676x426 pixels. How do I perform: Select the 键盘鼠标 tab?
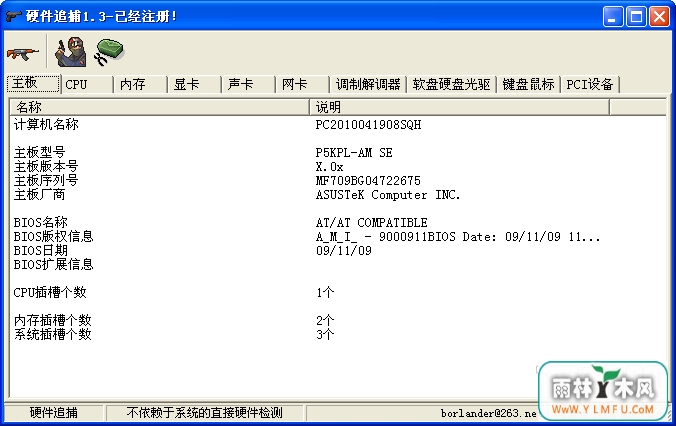pyautogui.click(x=528, y=85)
